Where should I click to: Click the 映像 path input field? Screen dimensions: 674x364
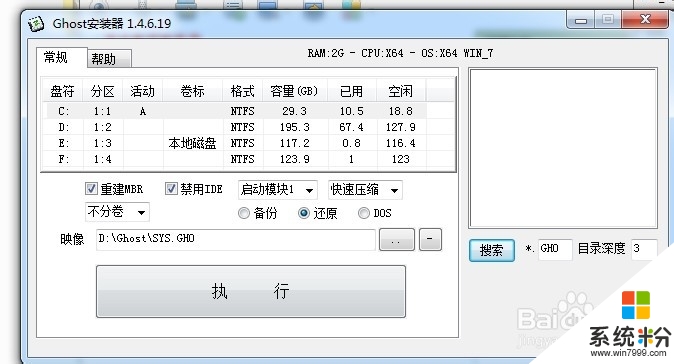236,239
